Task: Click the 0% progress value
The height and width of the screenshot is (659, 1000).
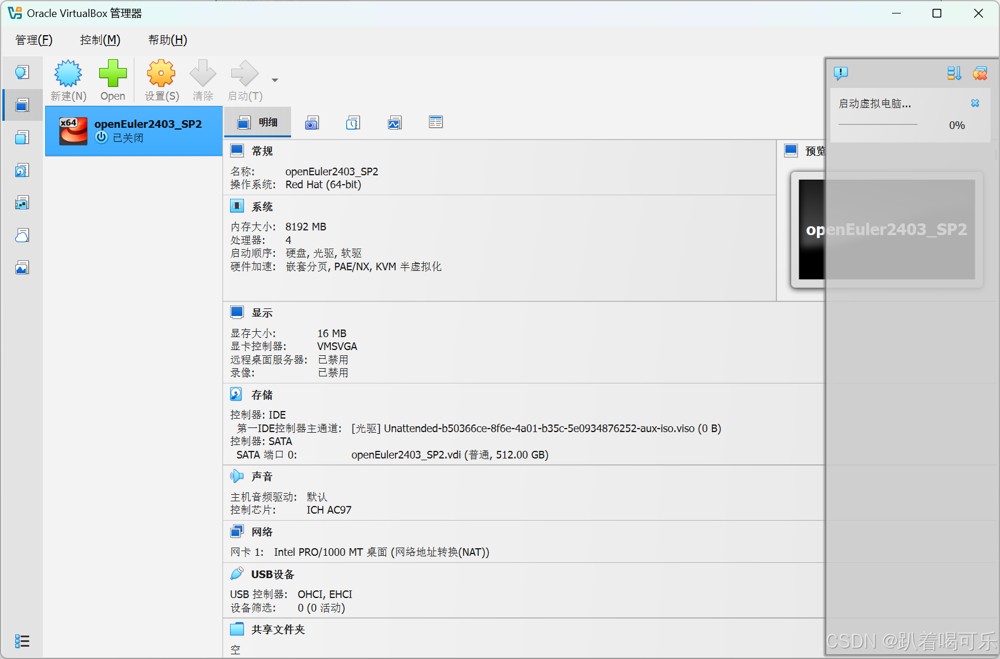Action: tap(957, 125)
